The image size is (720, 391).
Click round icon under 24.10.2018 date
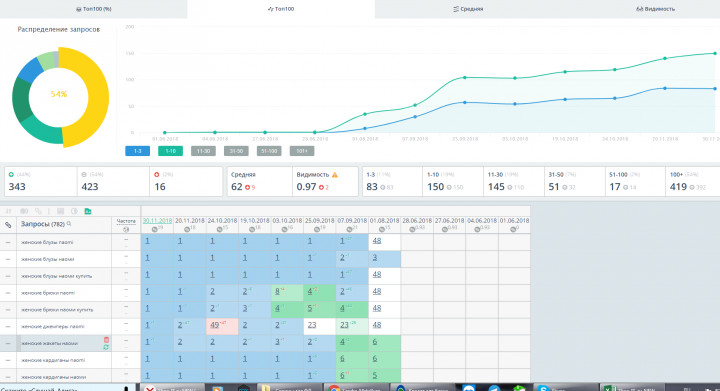point(219,229)
